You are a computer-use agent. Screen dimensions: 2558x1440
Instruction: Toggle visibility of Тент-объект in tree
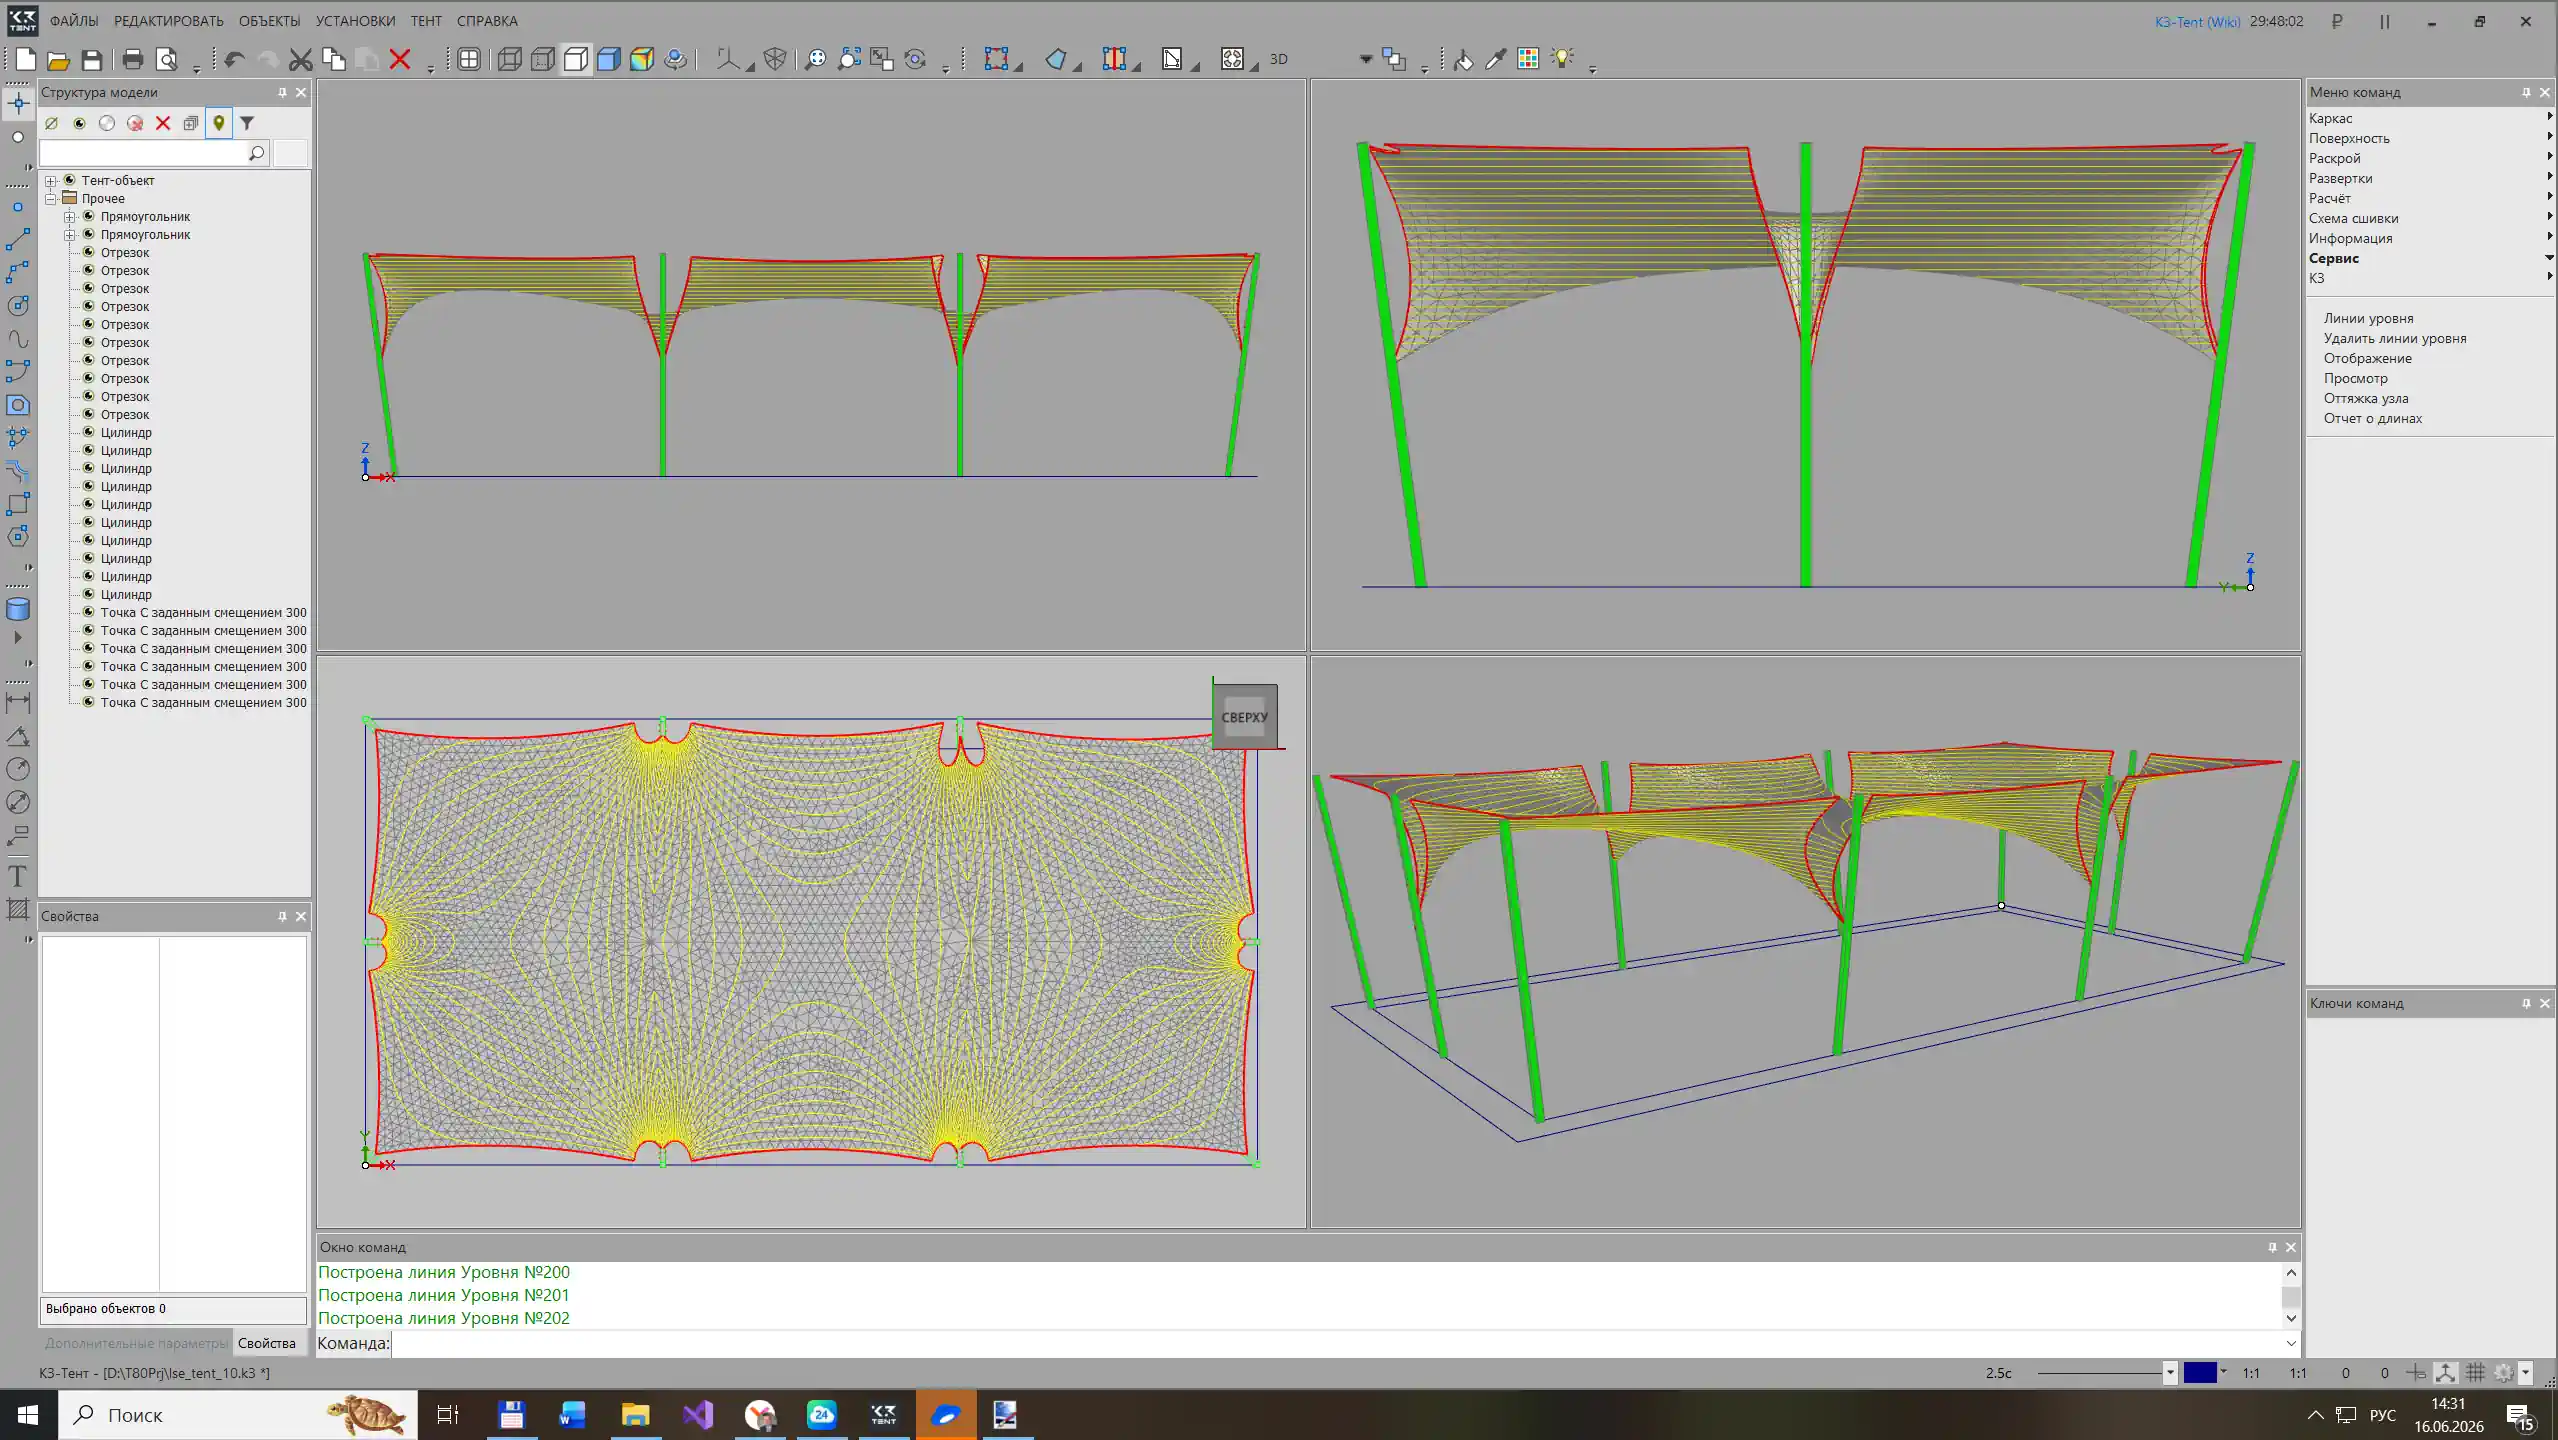70,180
